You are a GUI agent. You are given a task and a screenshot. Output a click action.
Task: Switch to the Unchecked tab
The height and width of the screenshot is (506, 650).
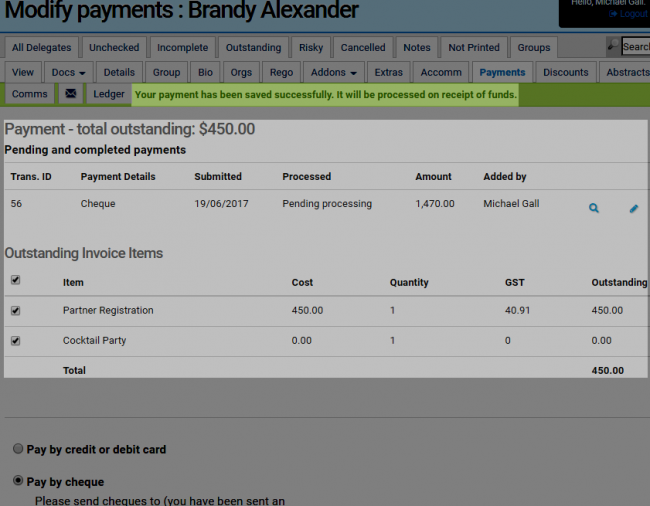click(114, 48)
